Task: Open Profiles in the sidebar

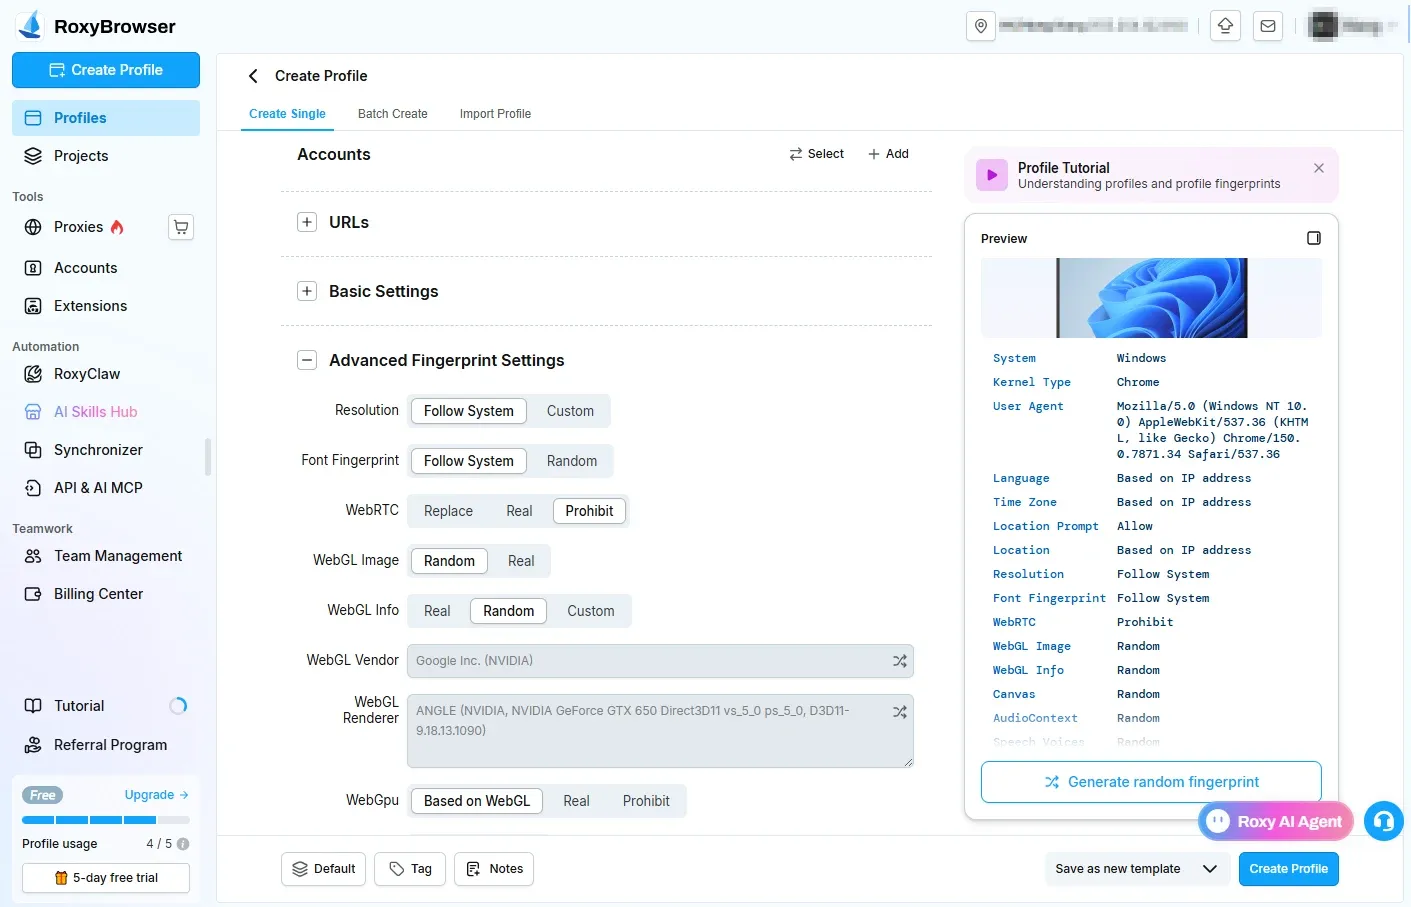Action: click(106, 118)
